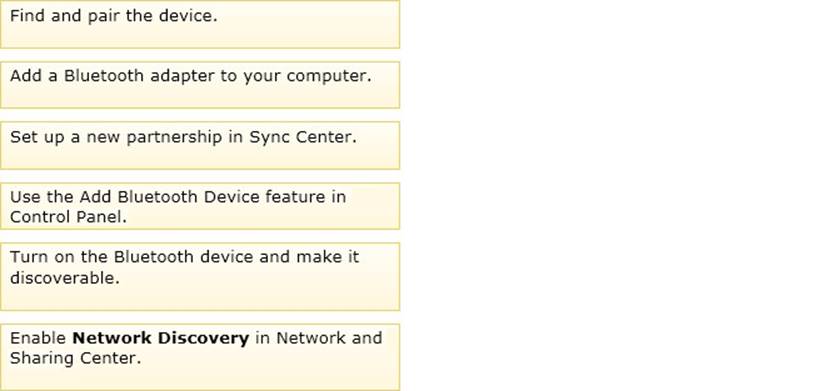Choose 'Add a Bluetooth adapter to your computer'

point(200,85)
